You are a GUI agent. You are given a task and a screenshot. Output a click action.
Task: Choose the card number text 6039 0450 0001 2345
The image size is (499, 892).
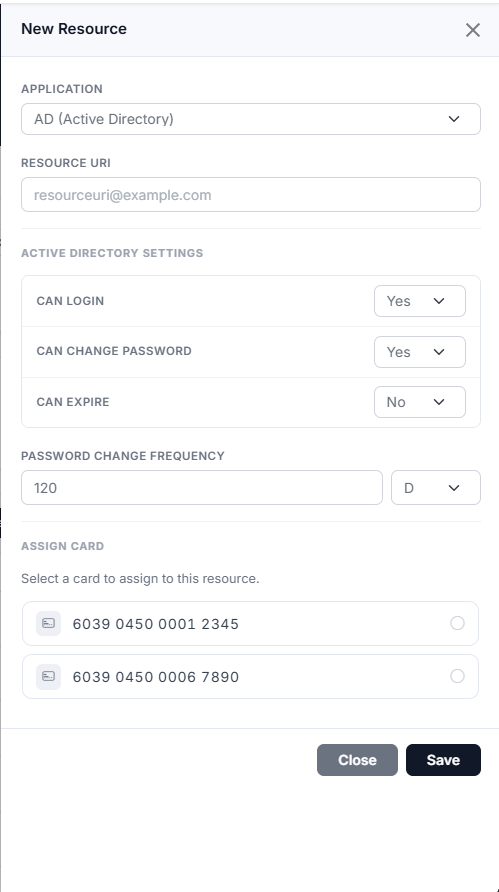click(x=156, y=624)
